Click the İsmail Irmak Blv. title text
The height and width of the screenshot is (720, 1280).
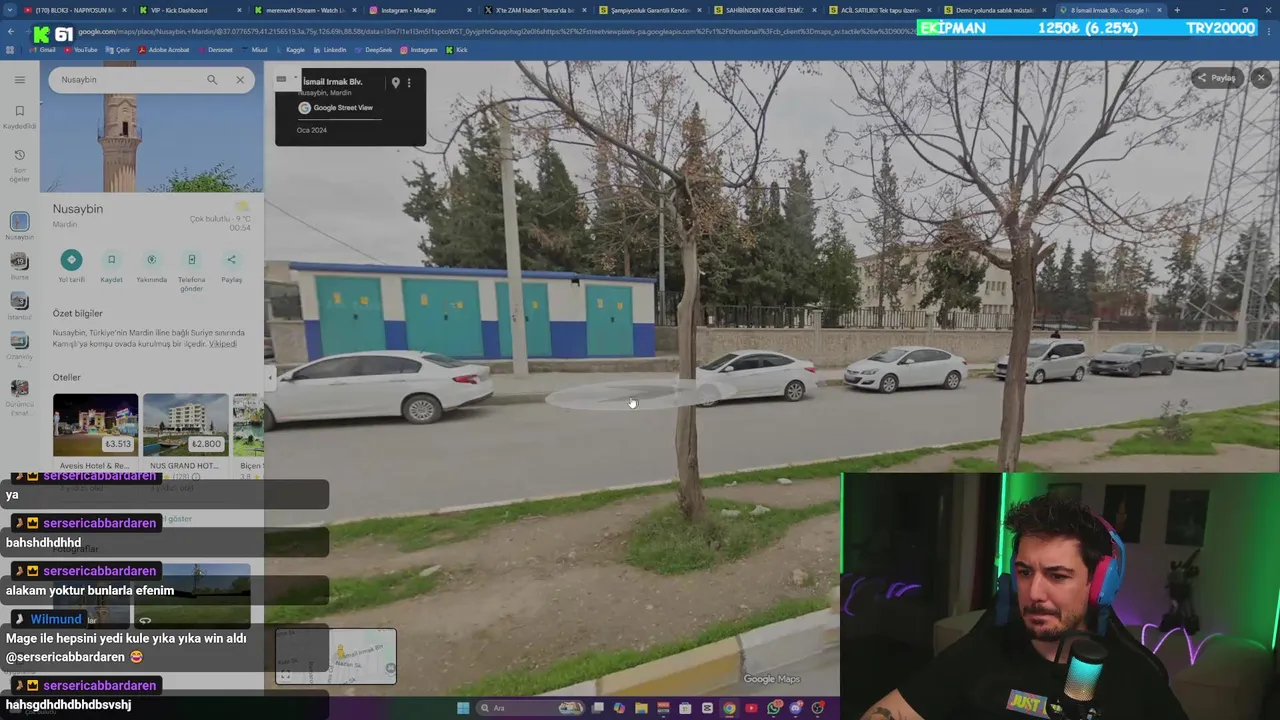[333, 82]
